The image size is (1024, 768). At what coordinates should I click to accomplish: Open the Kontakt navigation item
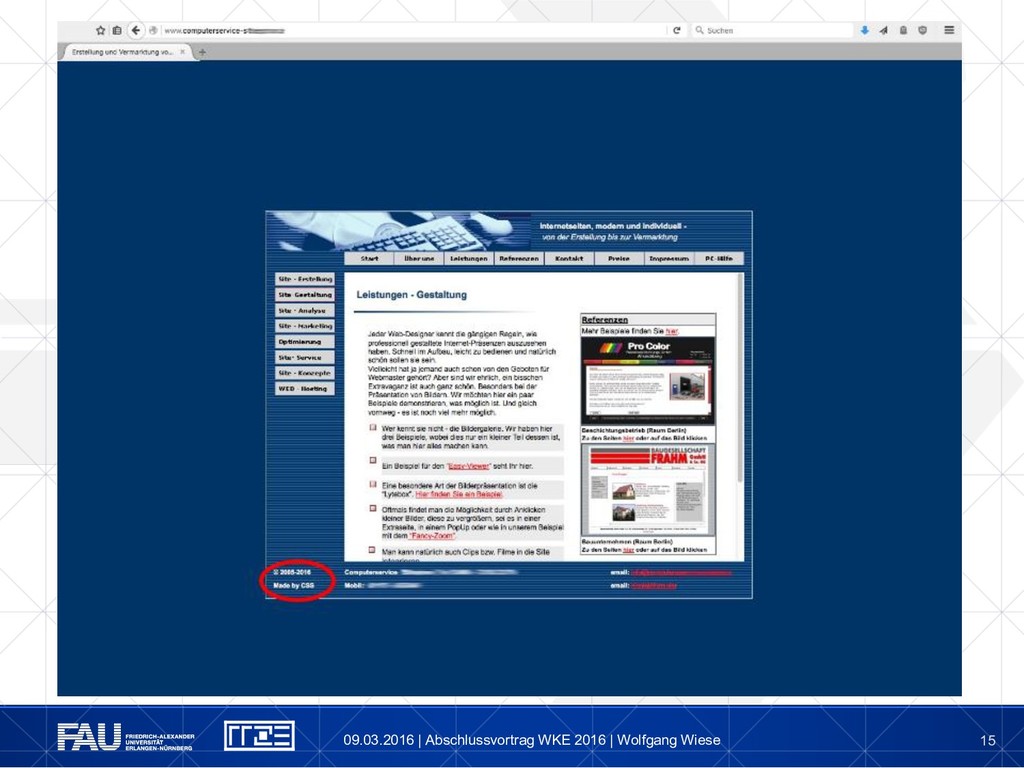pyautogui.click(x=569, y=259)
